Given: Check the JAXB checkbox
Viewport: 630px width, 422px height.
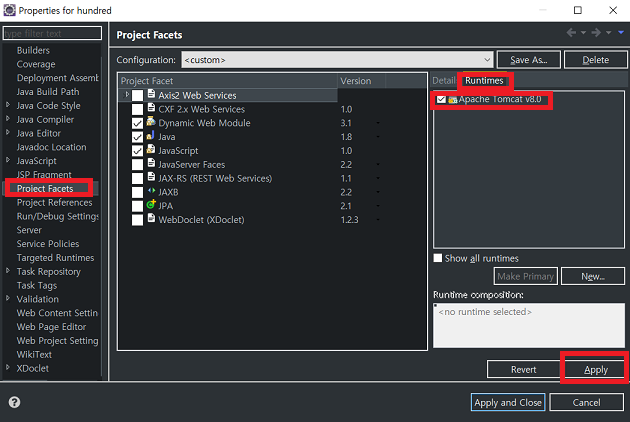Looking at the screenshot, I should [x=137, y=192].
